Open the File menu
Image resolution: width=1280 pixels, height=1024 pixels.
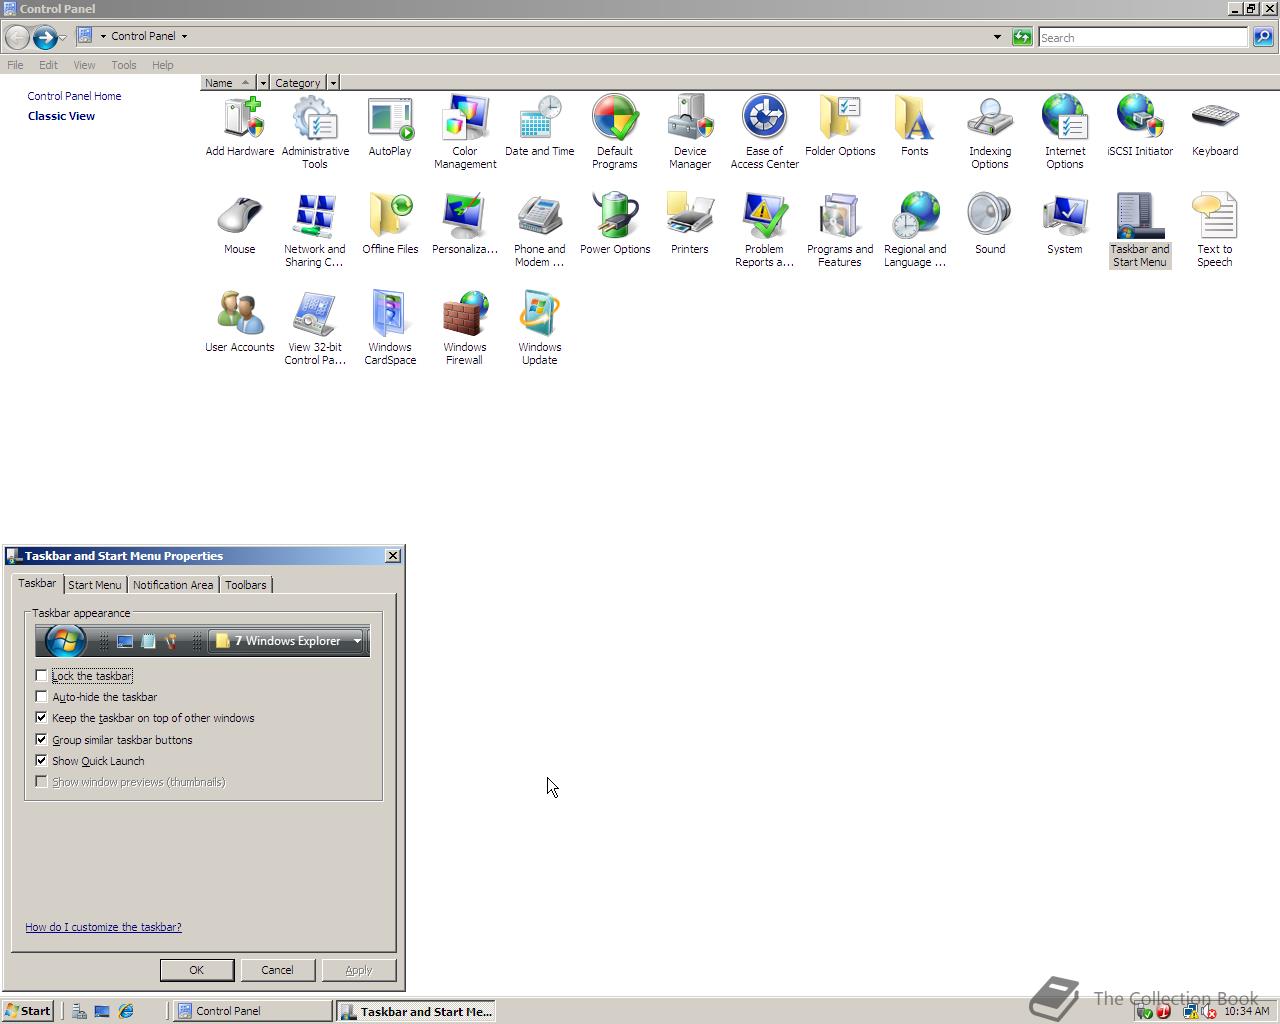tap(16, 65)
